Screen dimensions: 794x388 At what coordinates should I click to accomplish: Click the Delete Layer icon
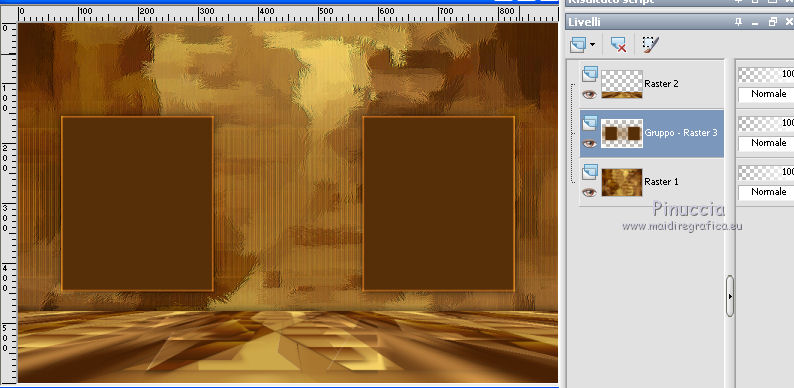[x=618, y=45]
